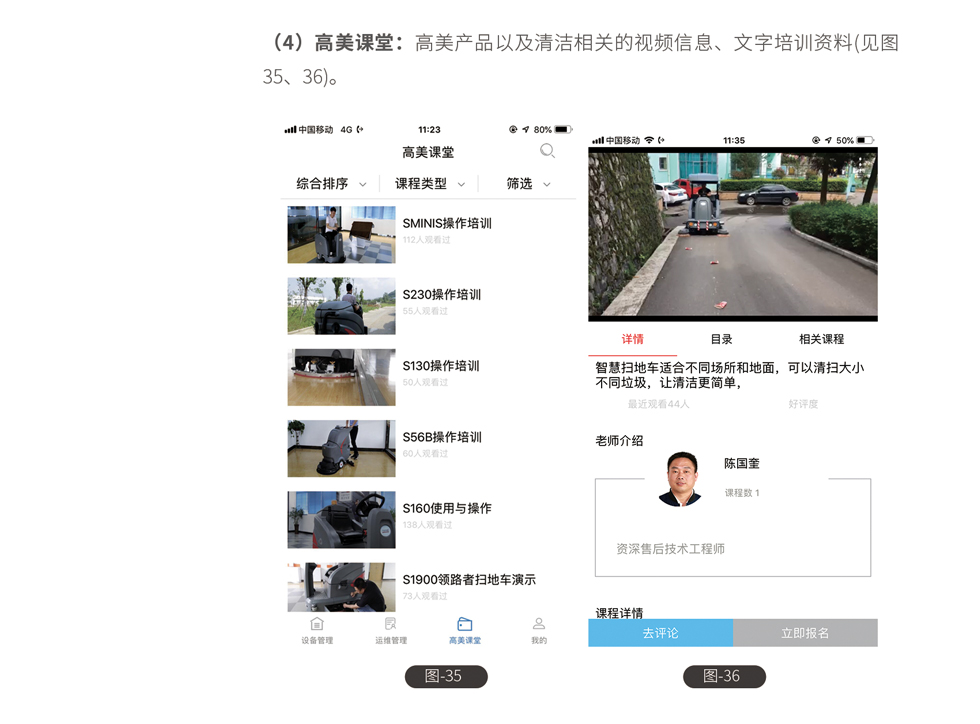Click the search magnifier icon
Viewport: 980px width, 724px height.
(547, 151)
